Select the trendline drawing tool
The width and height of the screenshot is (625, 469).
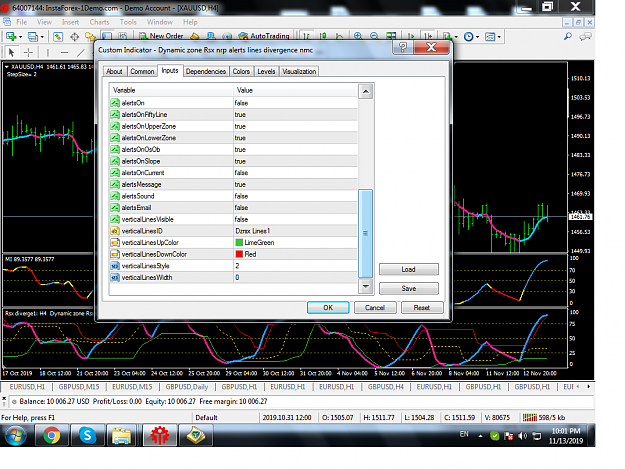click(x=81, y=52)
